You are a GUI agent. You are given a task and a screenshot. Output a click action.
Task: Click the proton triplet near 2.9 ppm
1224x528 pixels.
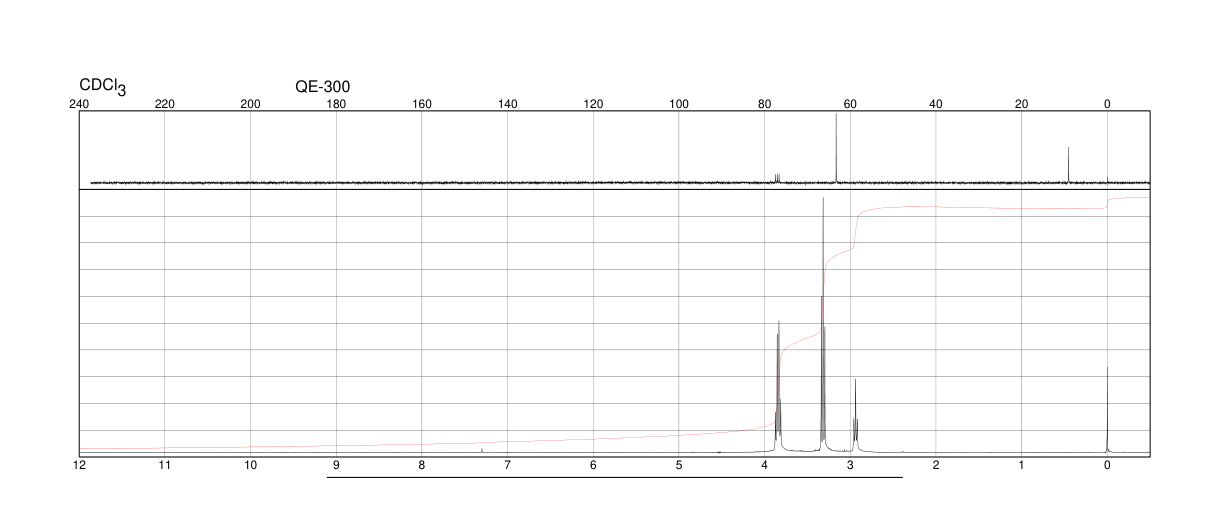855,416
